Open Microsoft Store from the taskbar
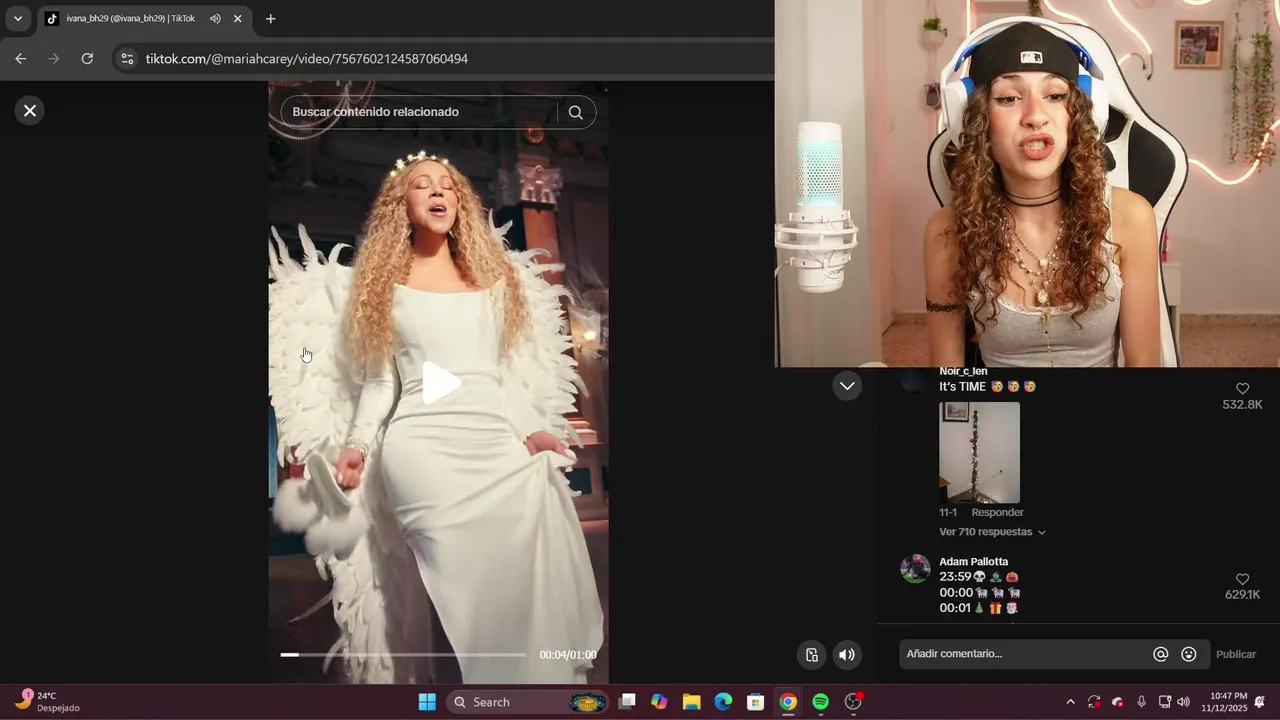 tap(756, 702)
